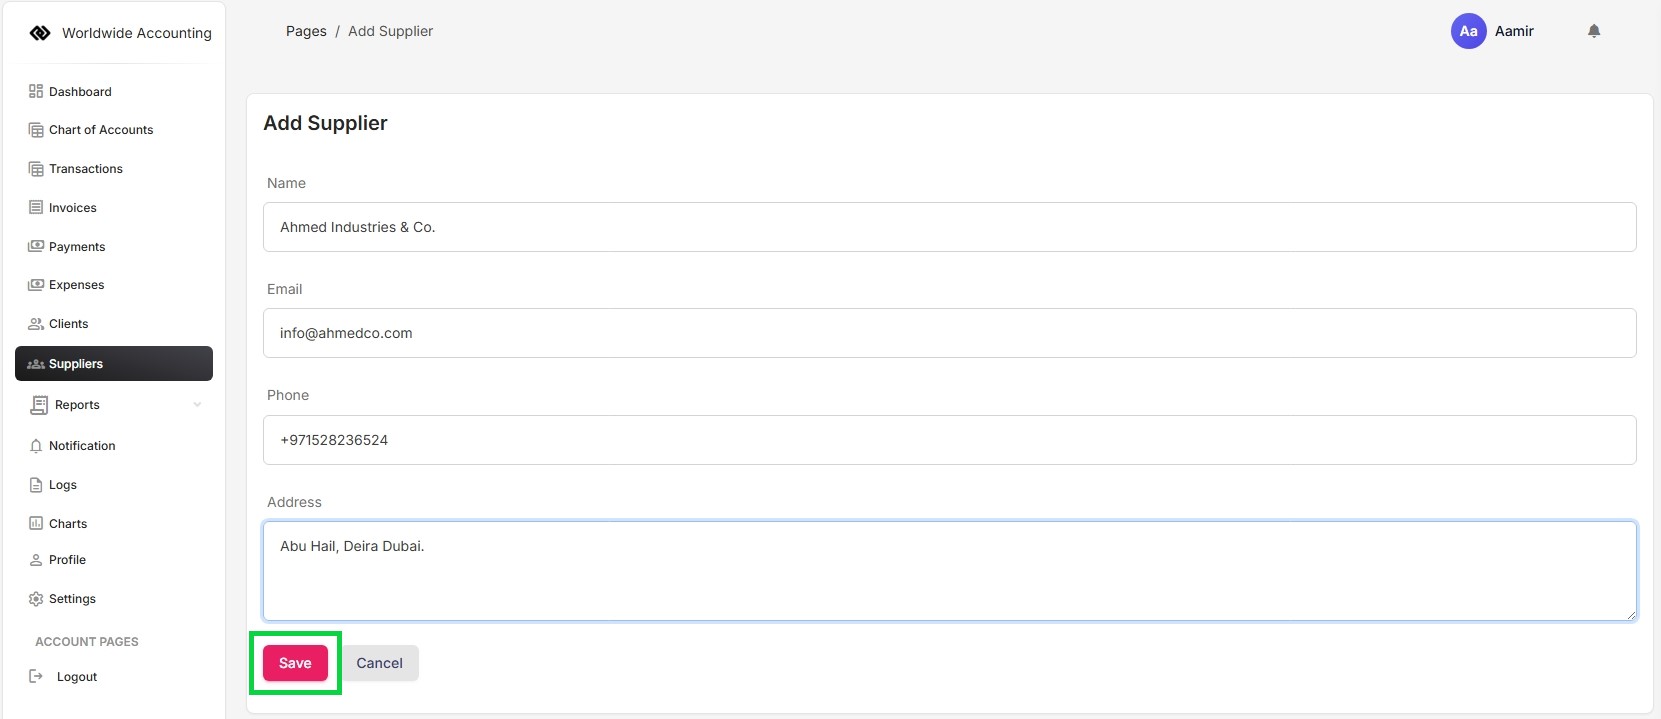Screen dimensions: 1661x719
Task: Click the Settings gear icon in sidebar
Action: point(36,599)
